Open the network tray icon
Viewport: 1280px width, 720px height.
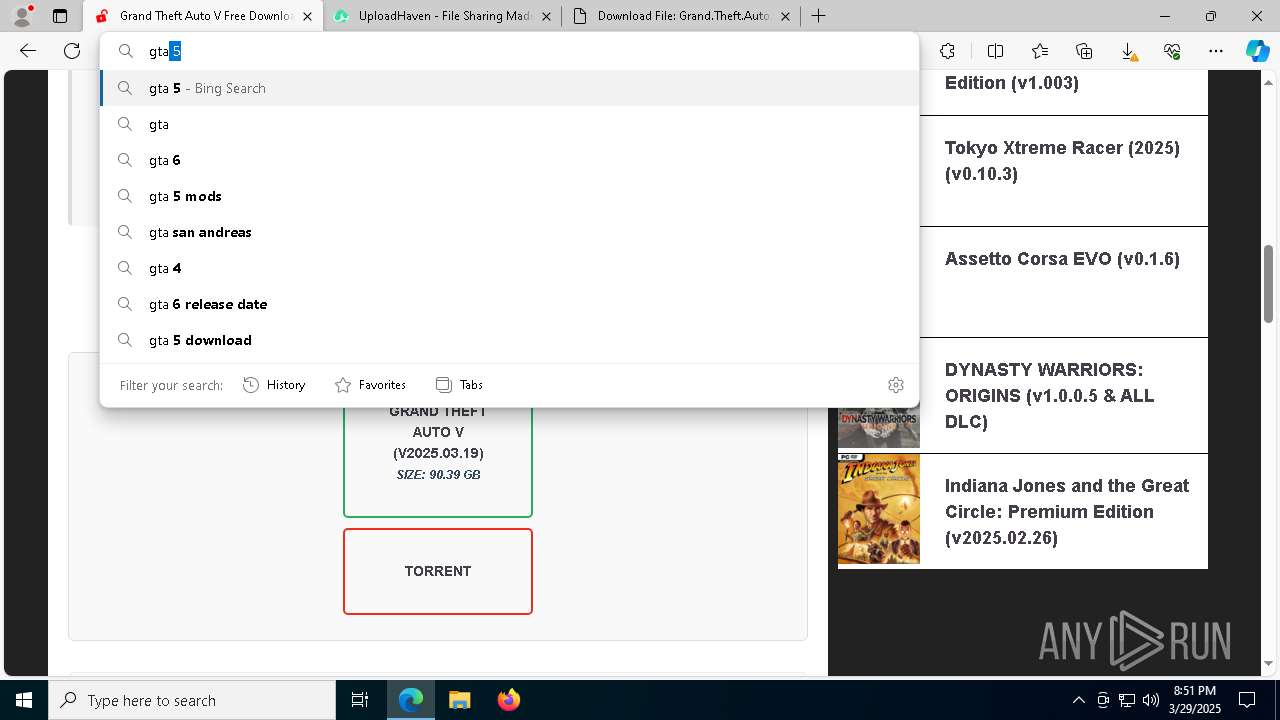(x=1127, y=700)
